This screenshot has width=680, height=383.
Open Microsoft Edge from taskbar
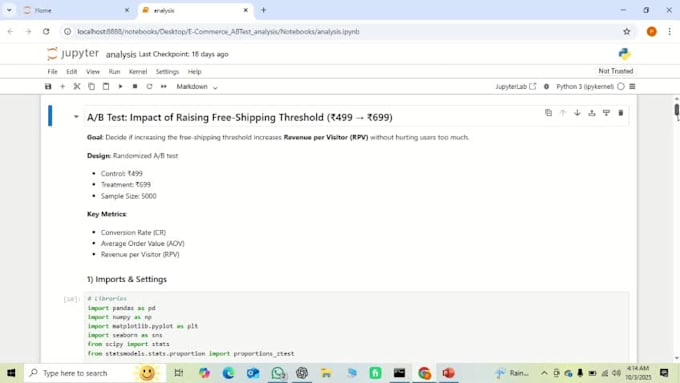229,373
